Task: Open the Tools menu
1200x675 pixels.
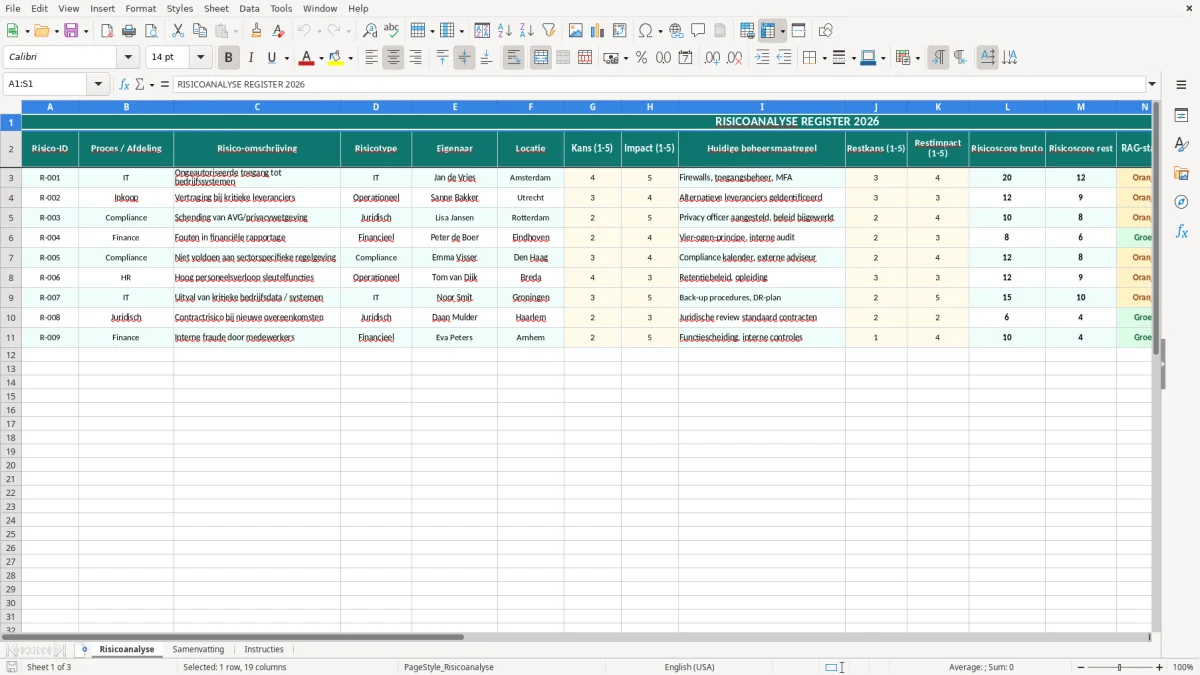Action: click(281, 8)
